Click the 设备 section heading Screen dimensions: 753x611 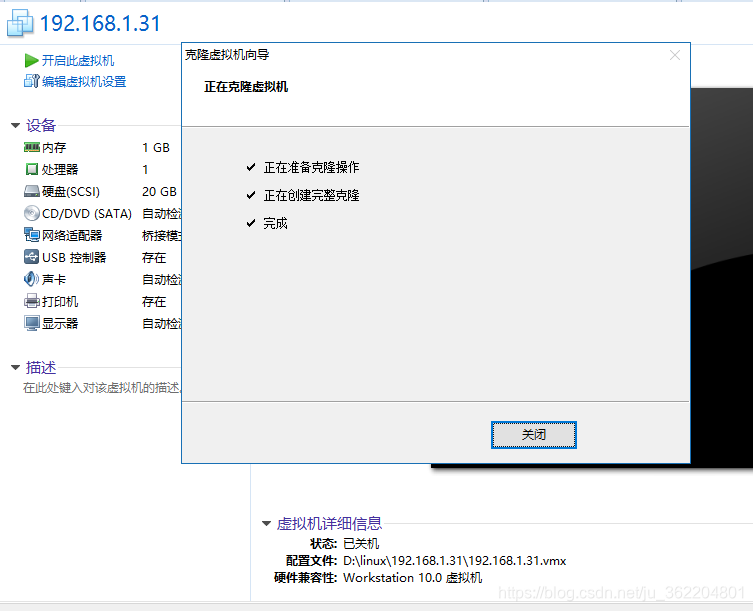click(41, 125)
